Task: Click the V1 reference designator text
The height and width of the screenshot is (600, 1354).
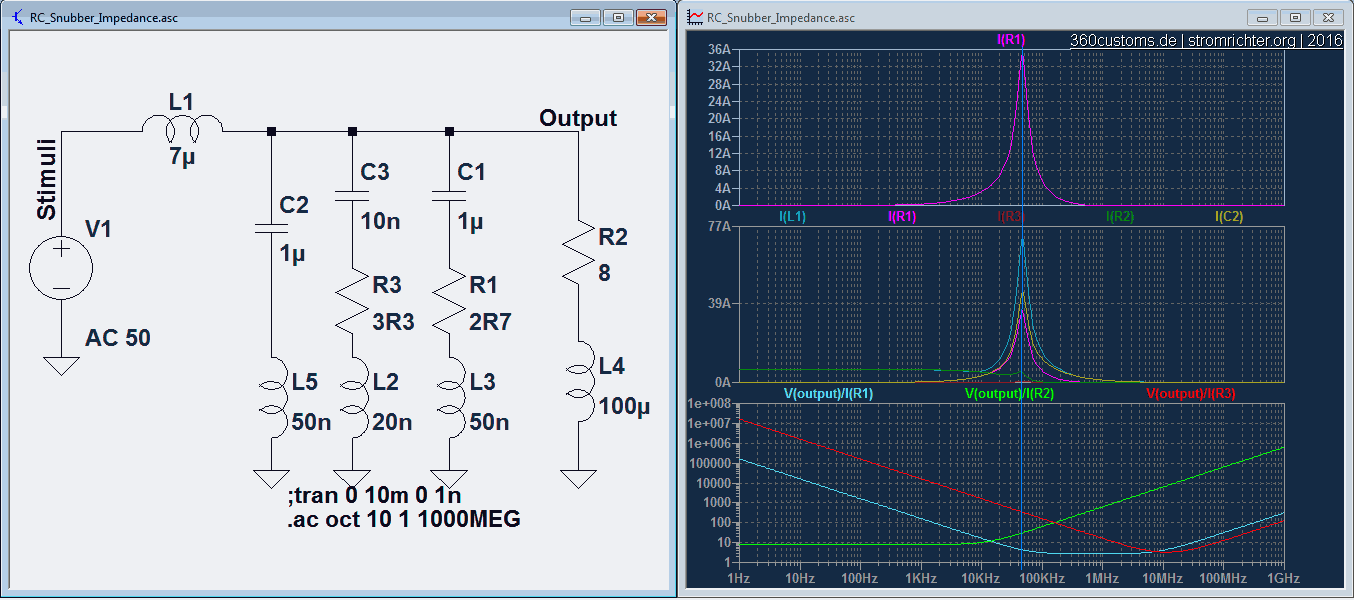Action: pyautogui.click(x=99, y=230)
